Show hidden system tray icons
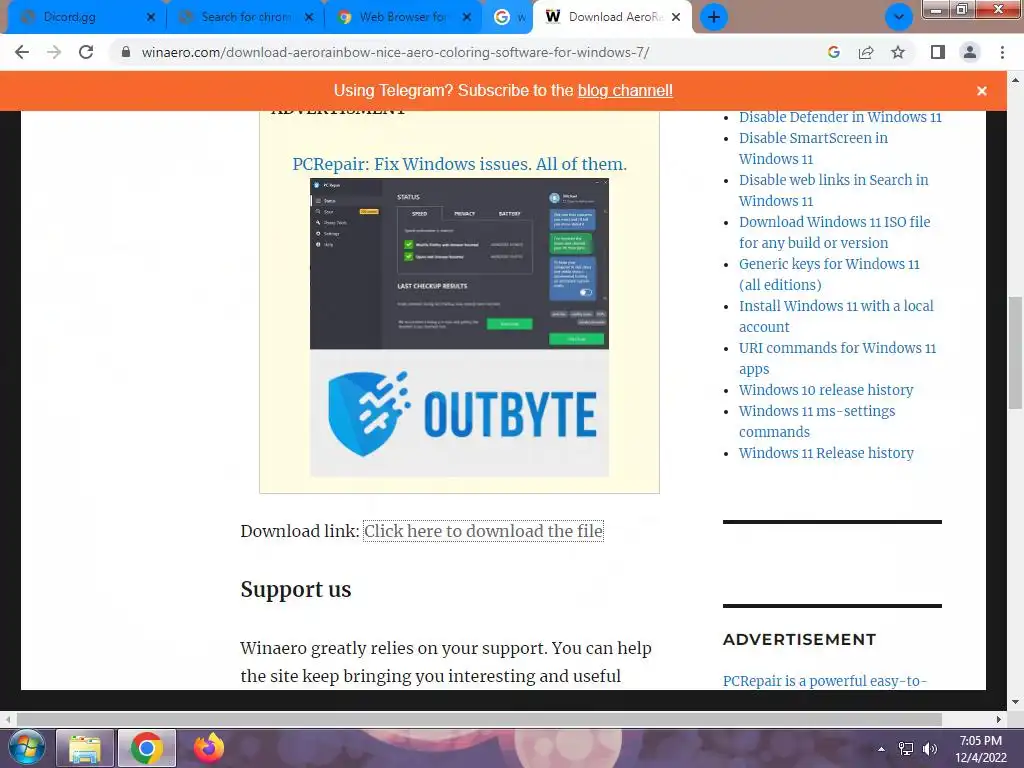This screenshot has height=768, width=1024. (x=881, y=749)
